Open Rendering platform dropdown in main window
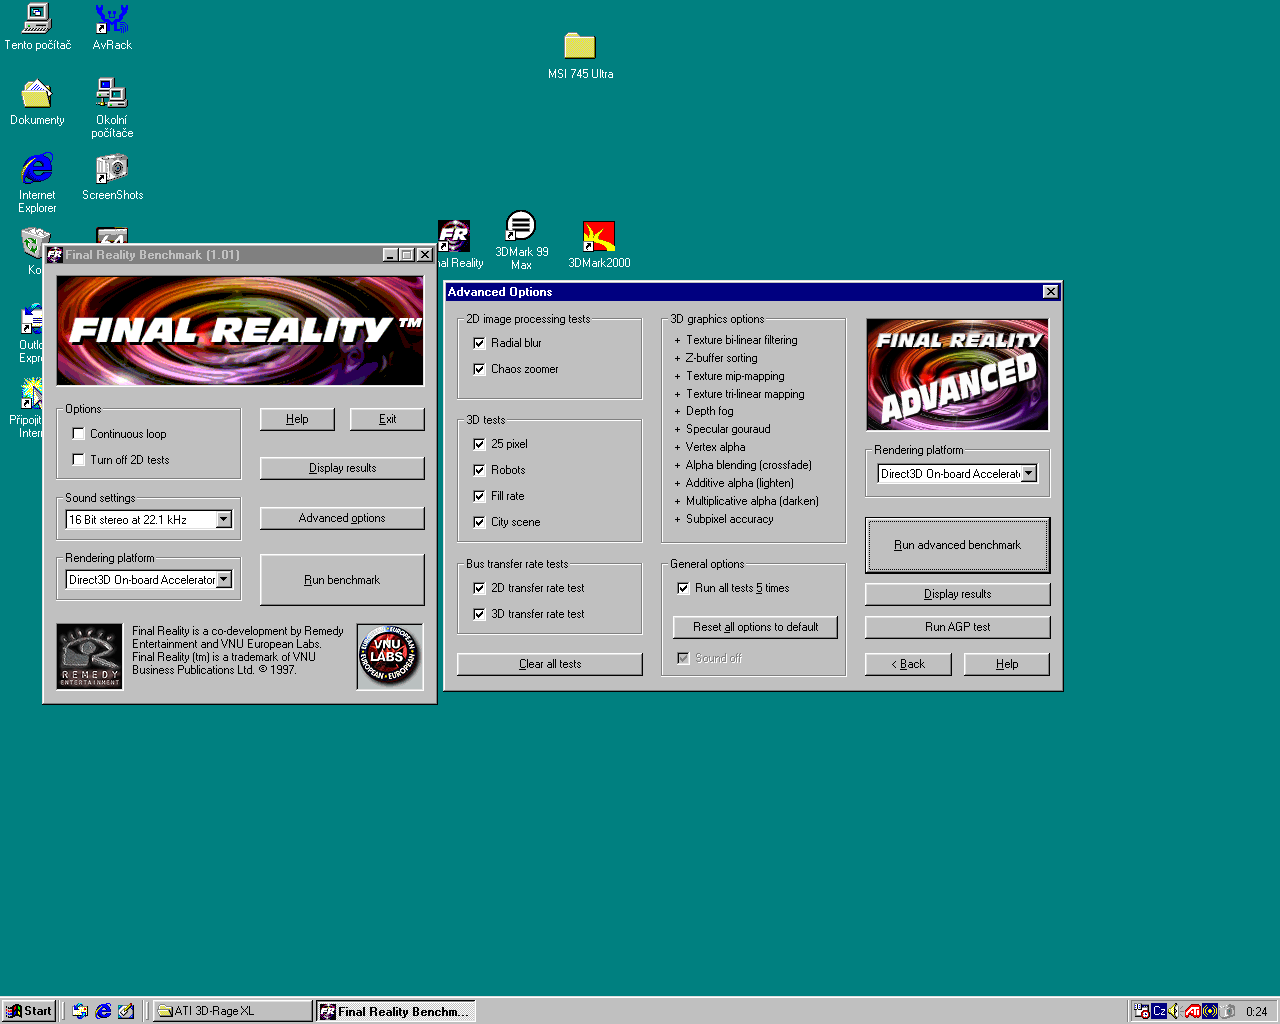Image resolution: width=1280 pixels, height=1024 pixels. click(224, 580)
